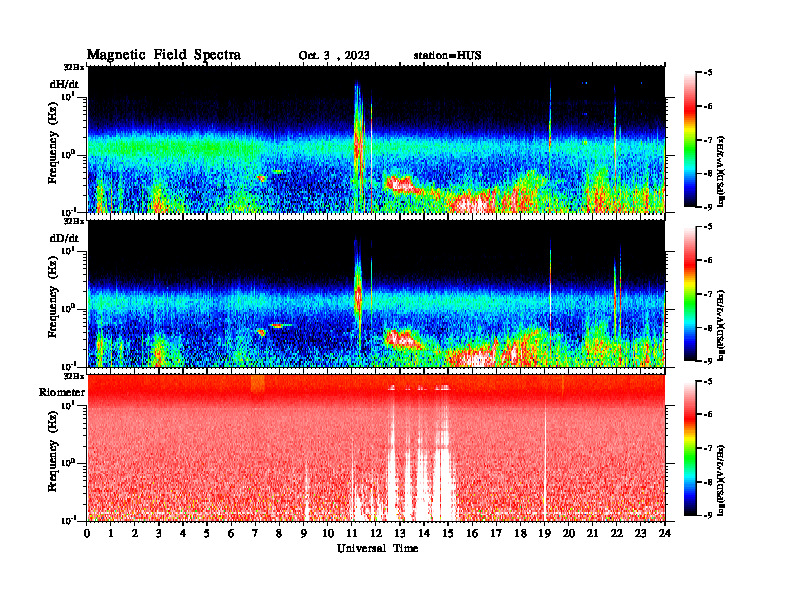Click hour 5 on the Universal Time axis
This screenshot has width=792, height=612.
pos(207,533)
